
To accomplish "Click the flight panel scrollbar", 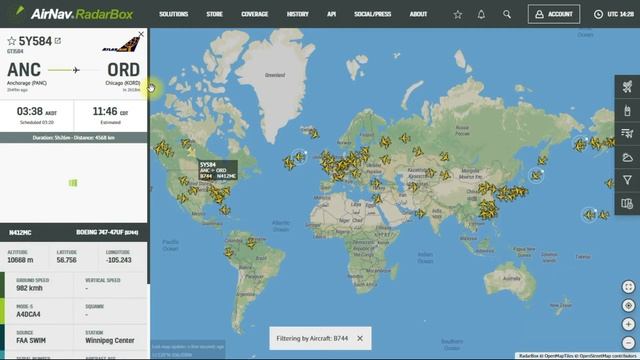I will (x=149, y=155).
